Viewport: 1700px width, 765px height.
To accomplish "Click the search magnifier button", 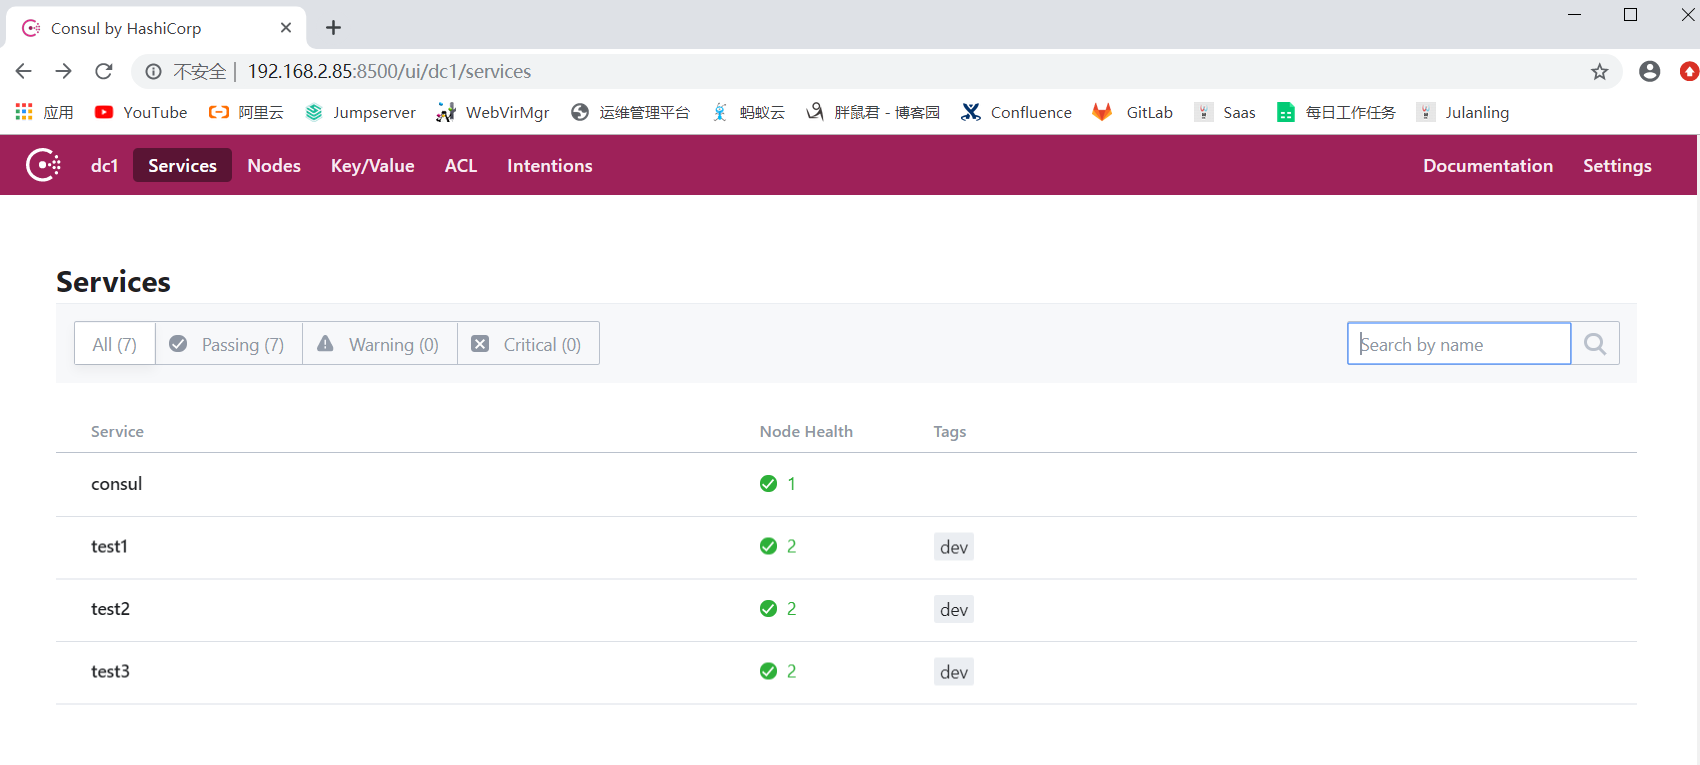I will tap(1595, 344).
